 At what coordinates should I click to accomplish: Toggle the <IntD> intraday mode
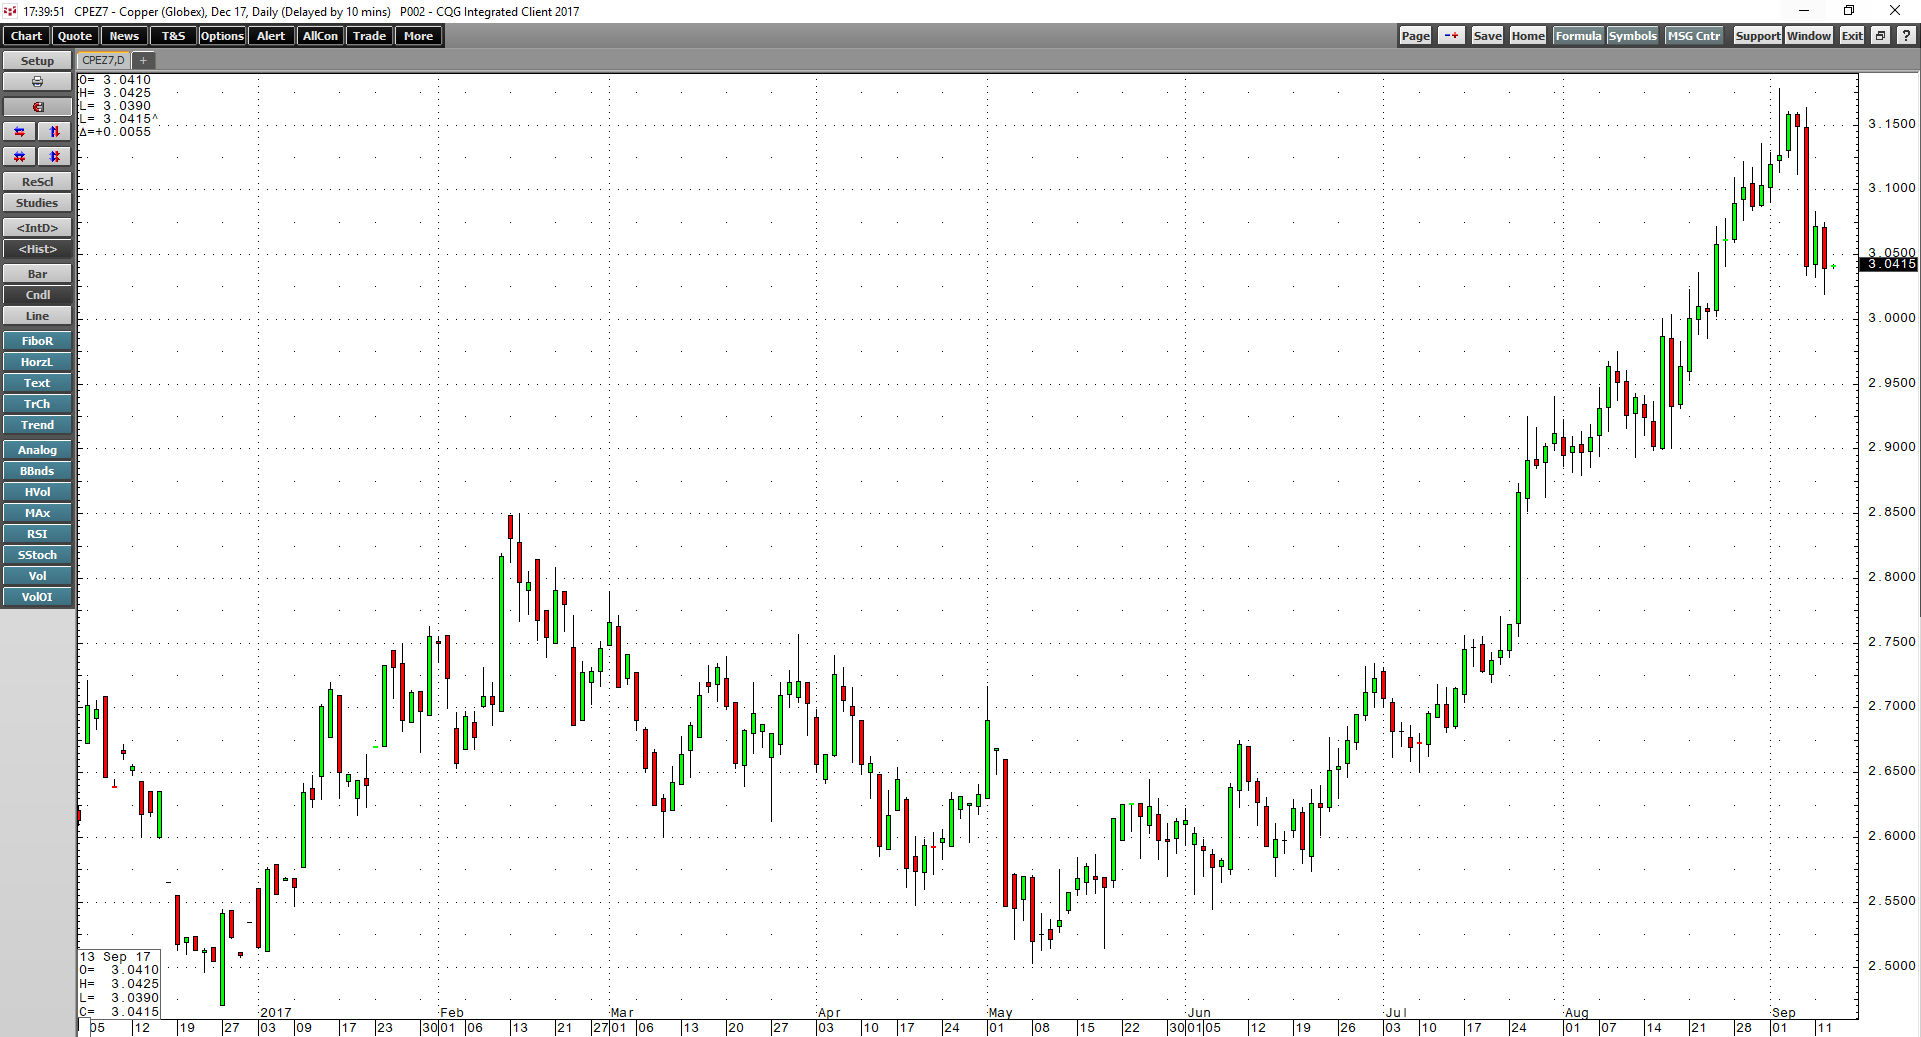pyautogui.click(x=37, y=228)
